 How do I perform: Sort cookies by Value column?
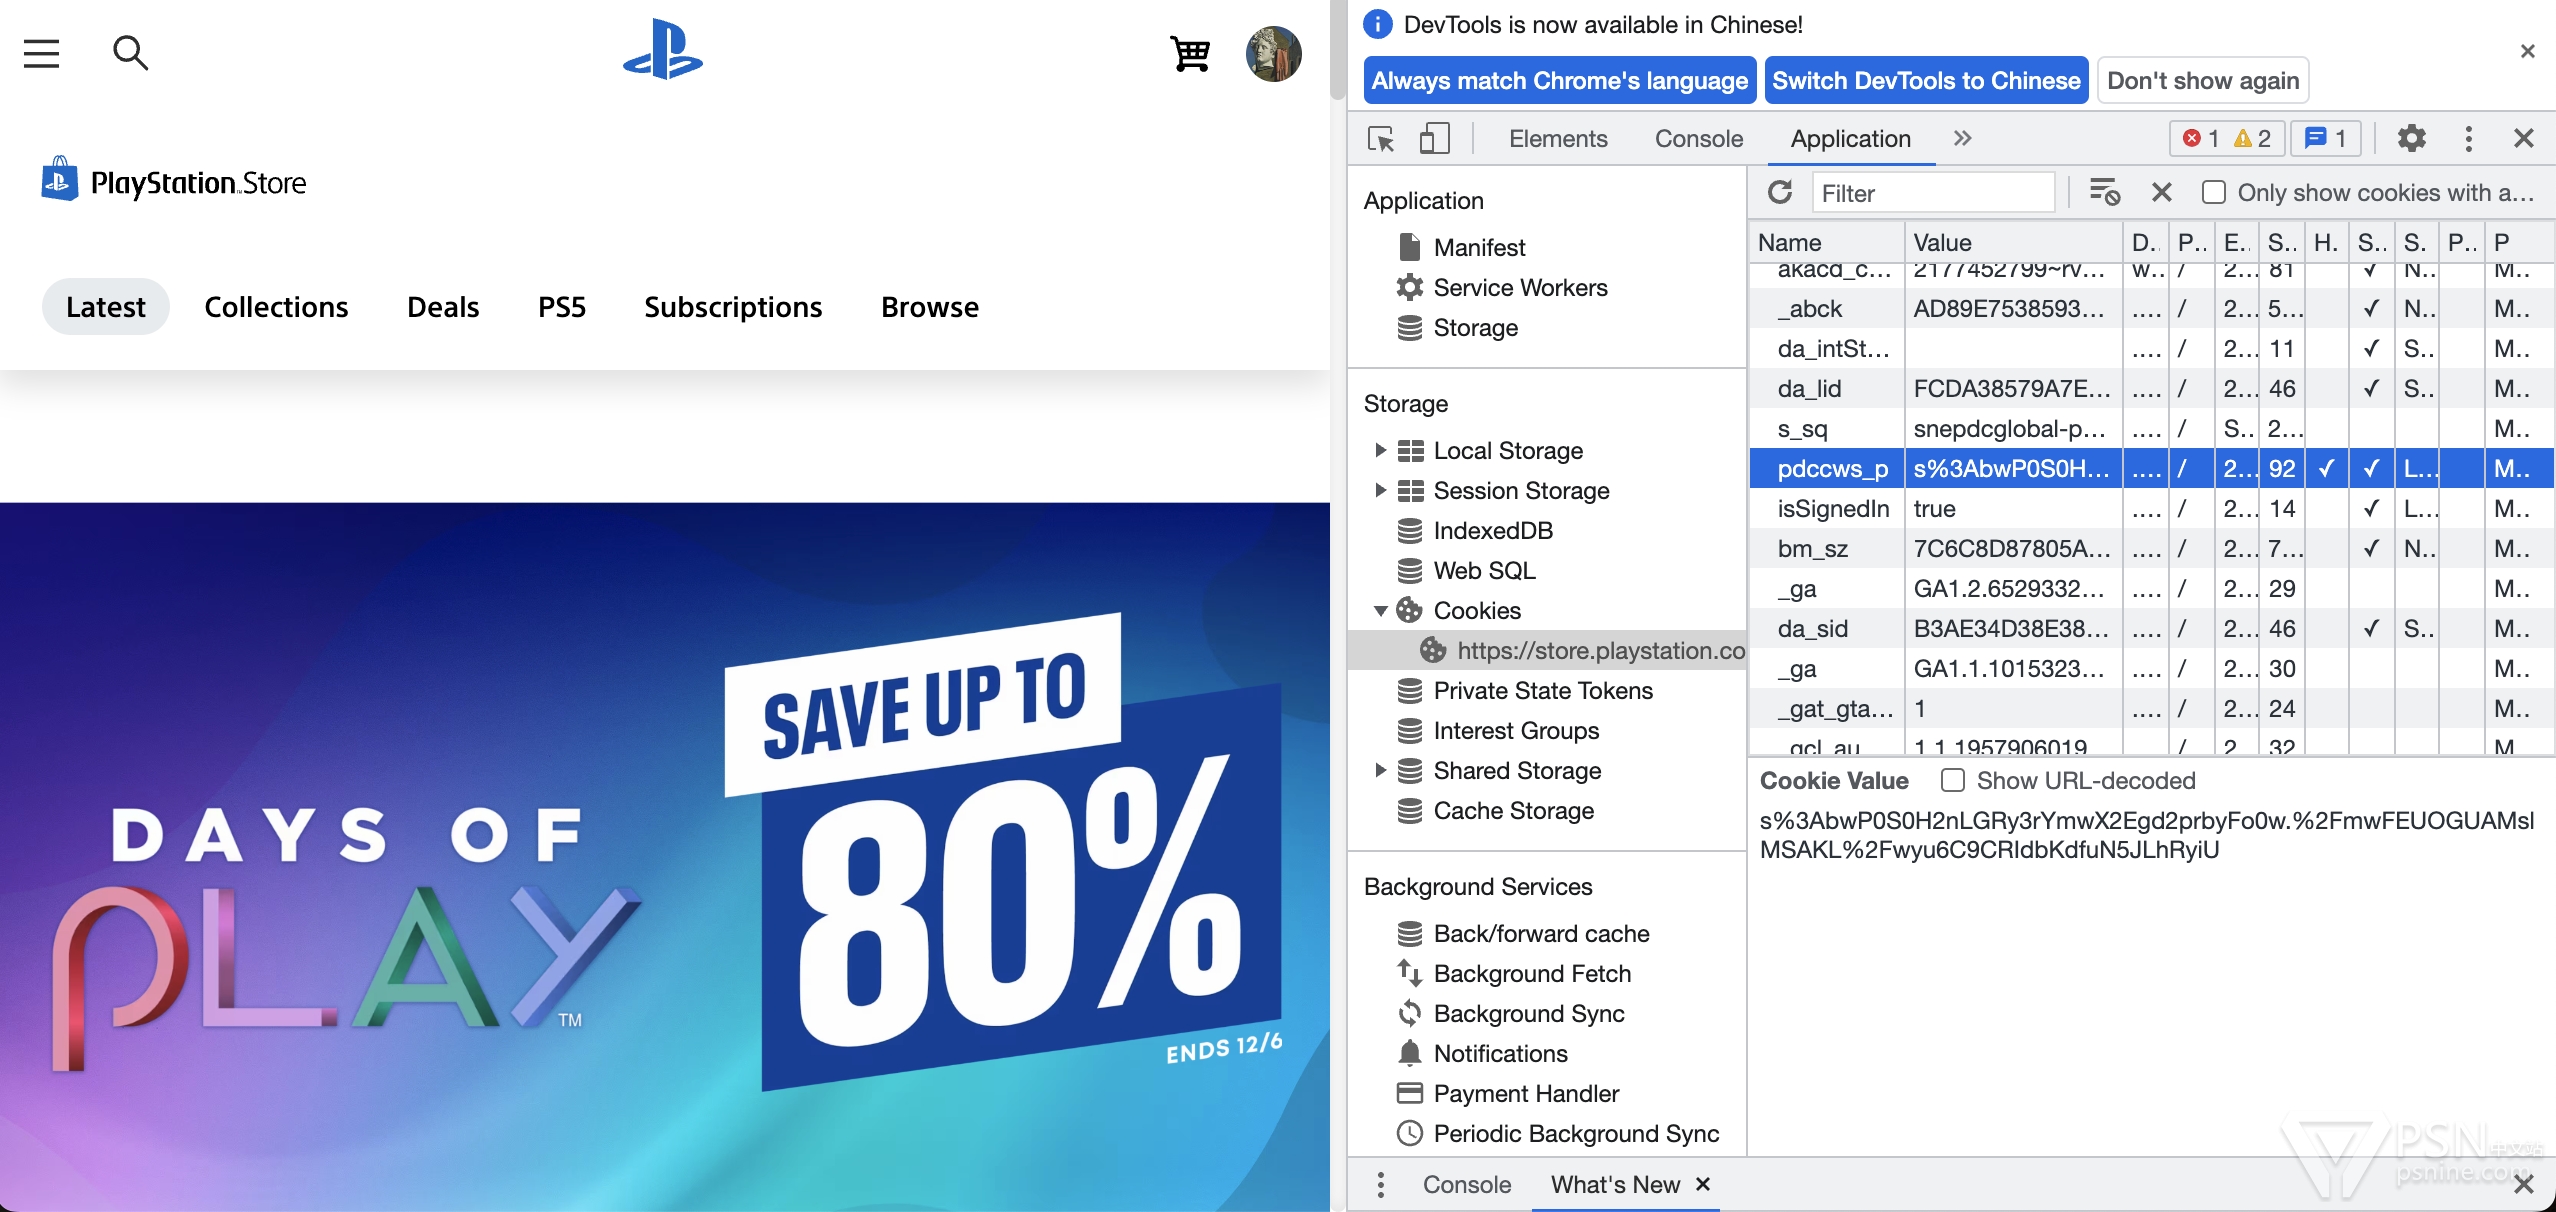point(2013,242)
